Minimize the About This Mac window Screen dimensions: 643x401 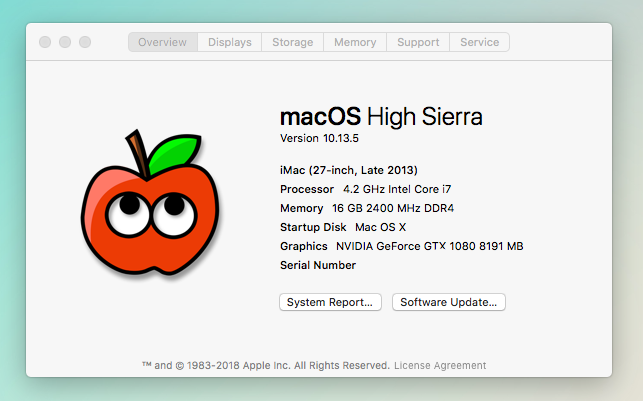coord(65,42)
